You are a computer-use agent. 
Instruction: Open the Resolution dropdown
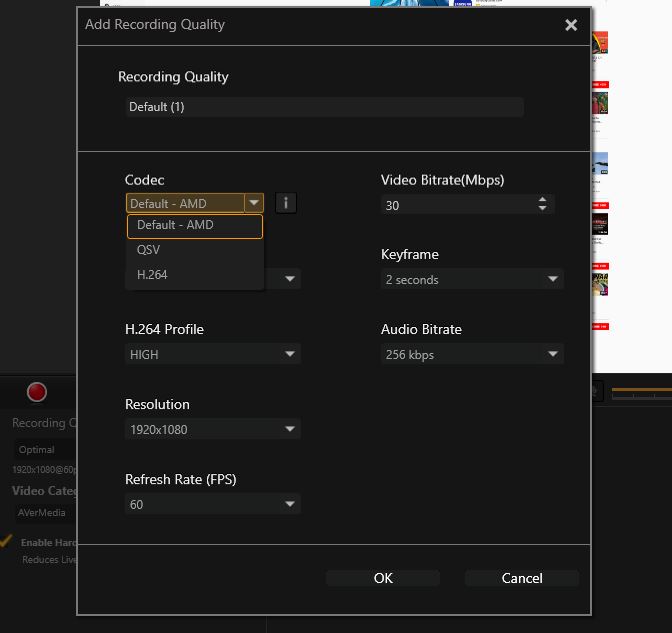pos(213,429)
